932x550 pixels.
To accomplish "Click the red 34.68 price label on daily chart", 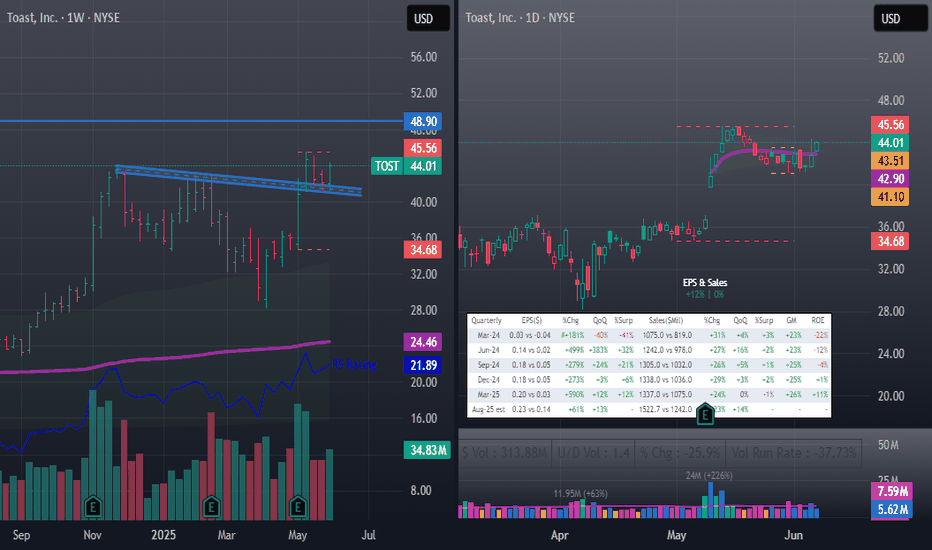I will coord(890,241).
